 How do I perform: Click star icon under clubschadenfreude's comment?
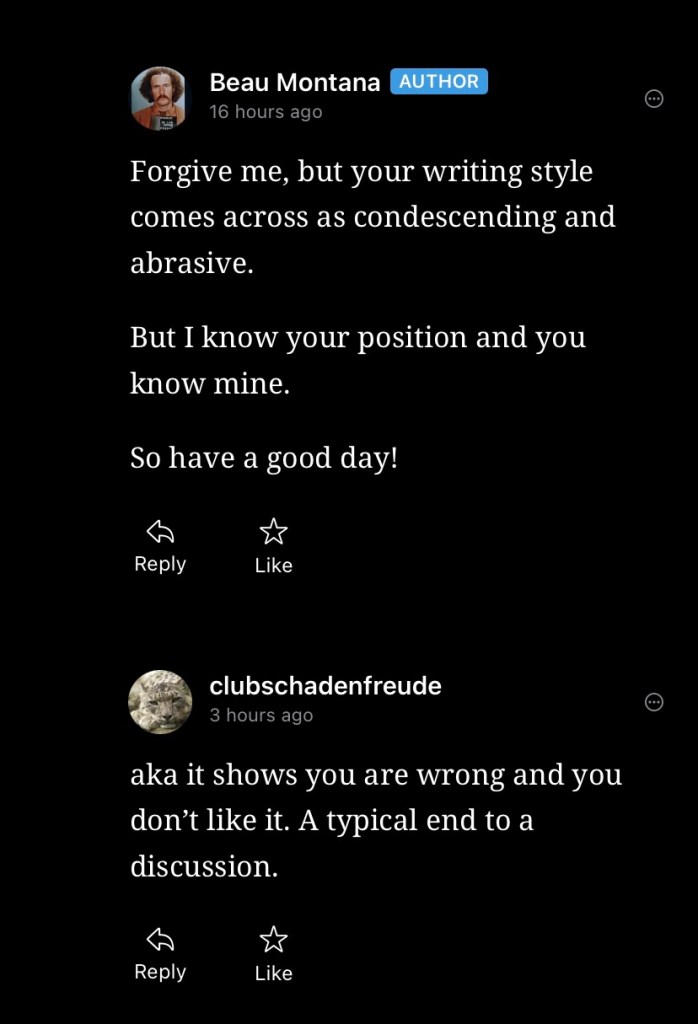(273, 939)
